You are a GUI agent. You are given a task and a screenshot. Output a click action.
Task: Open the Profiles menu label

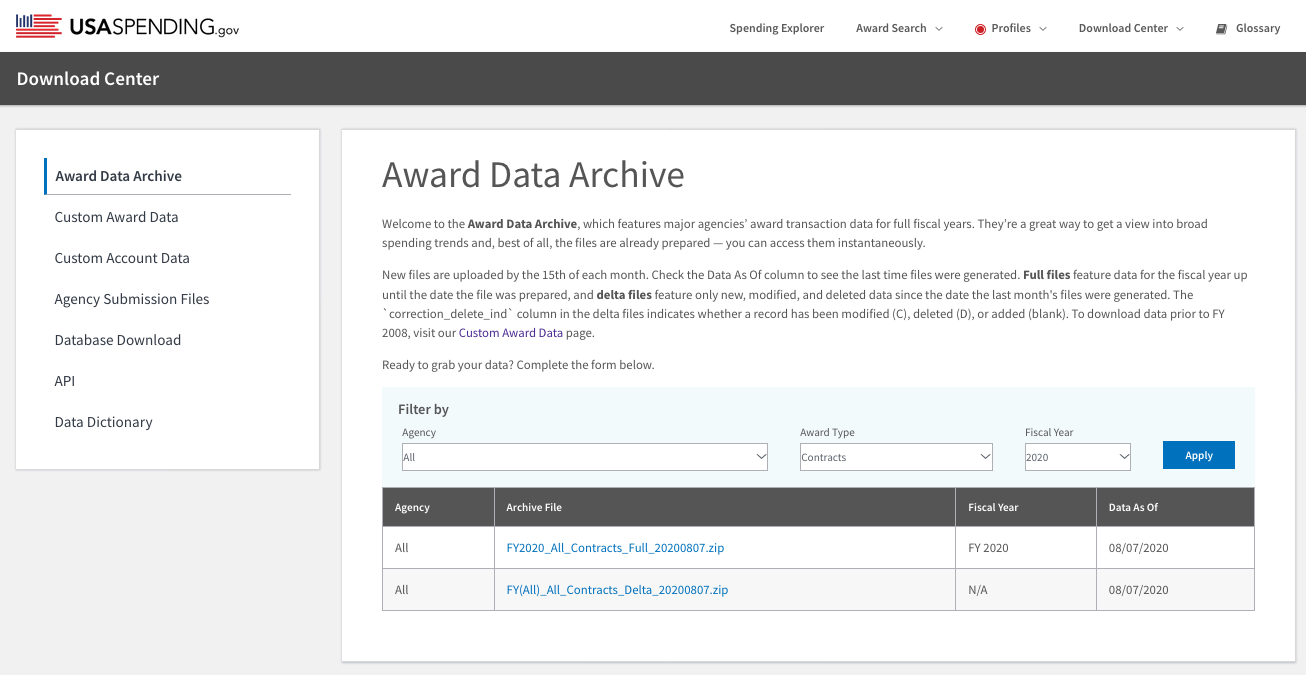[1011, 28]
